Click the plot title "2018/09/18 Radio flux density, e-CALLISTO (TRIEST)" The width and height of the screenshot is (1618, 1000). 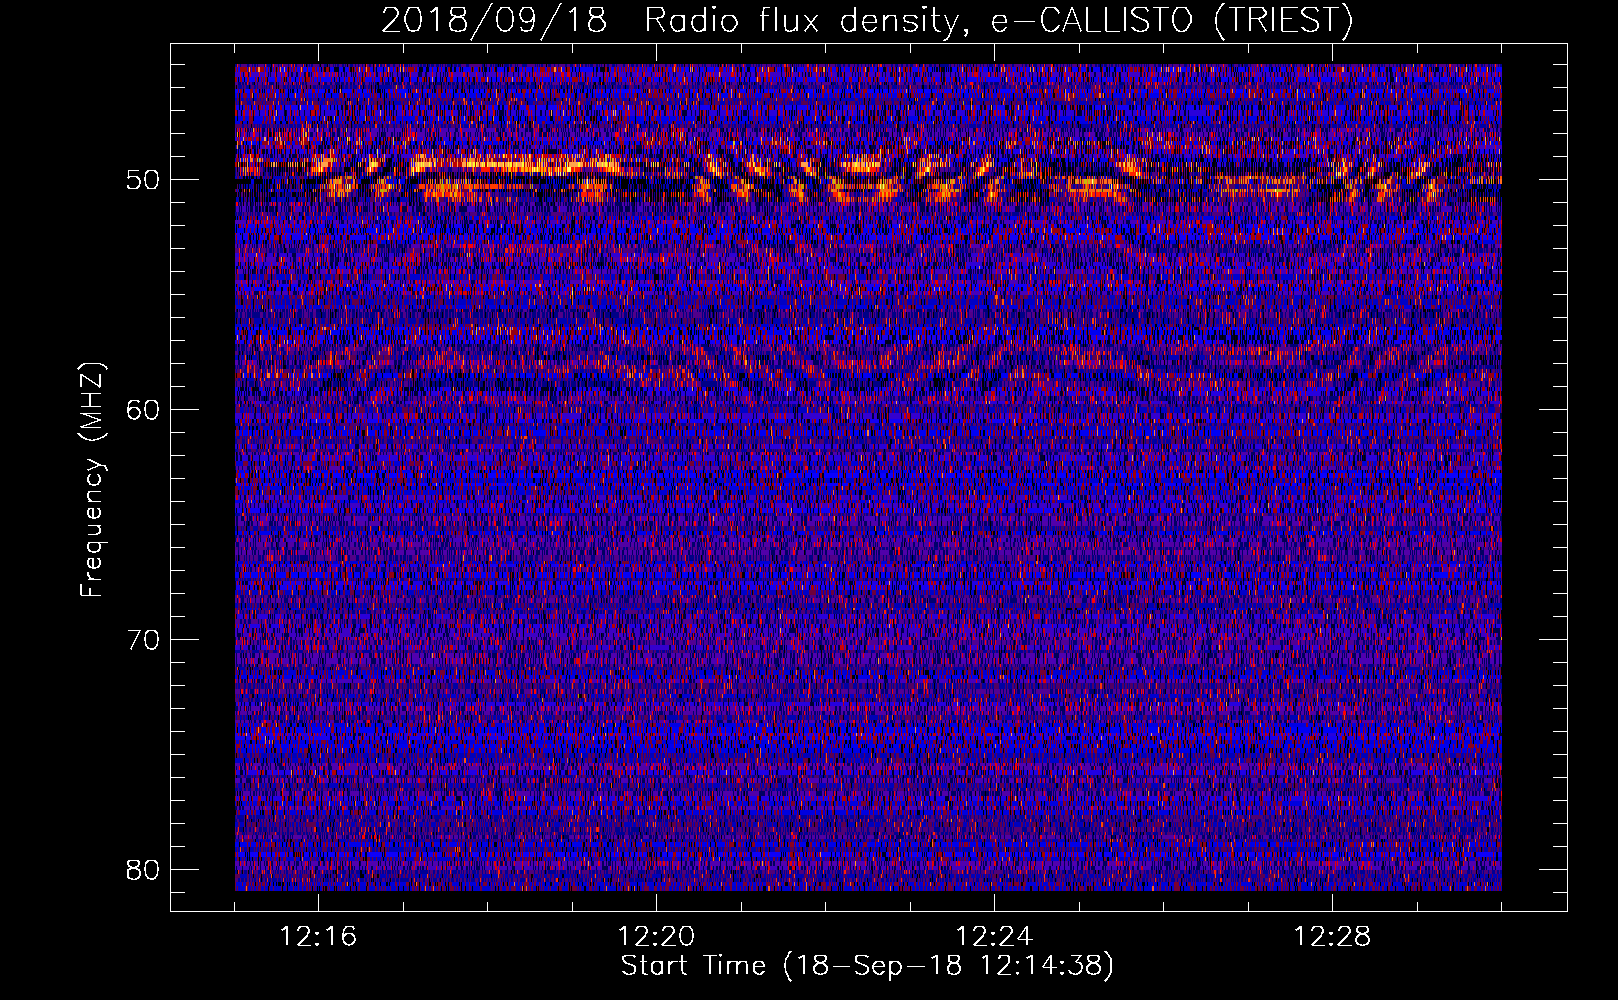[x=867, y=20]
